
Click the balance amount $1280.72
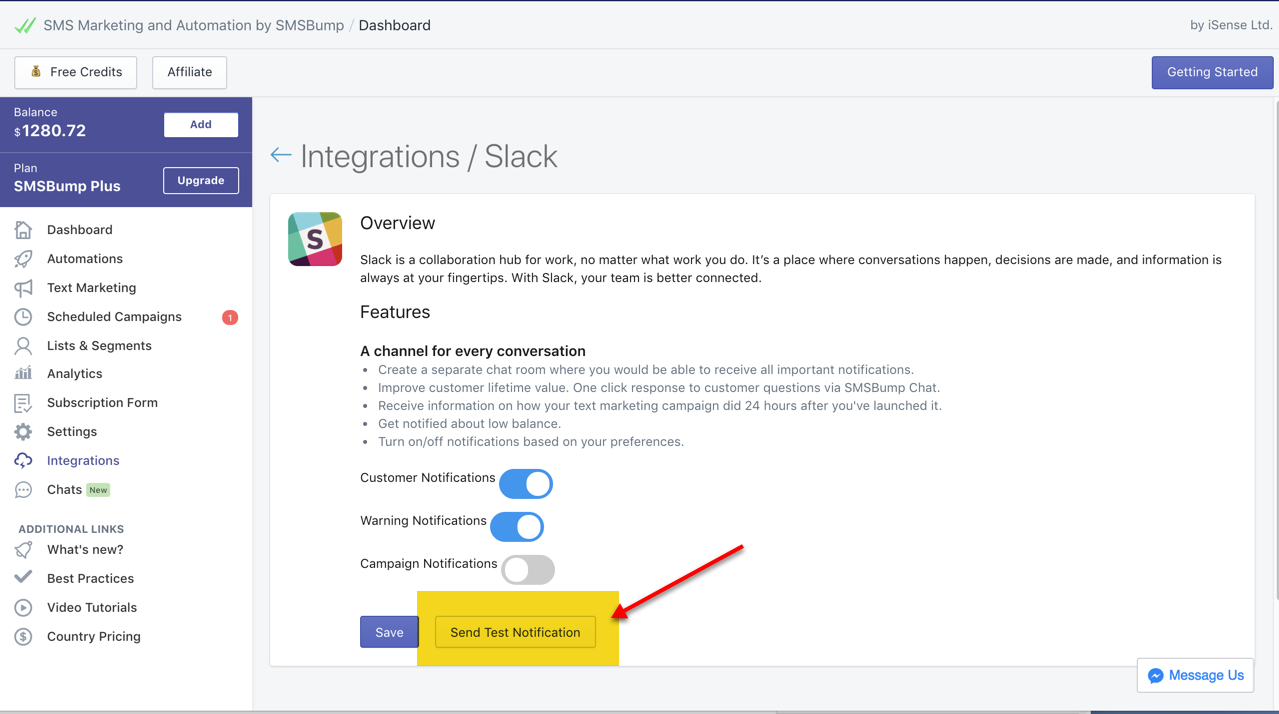click(50, 131)
